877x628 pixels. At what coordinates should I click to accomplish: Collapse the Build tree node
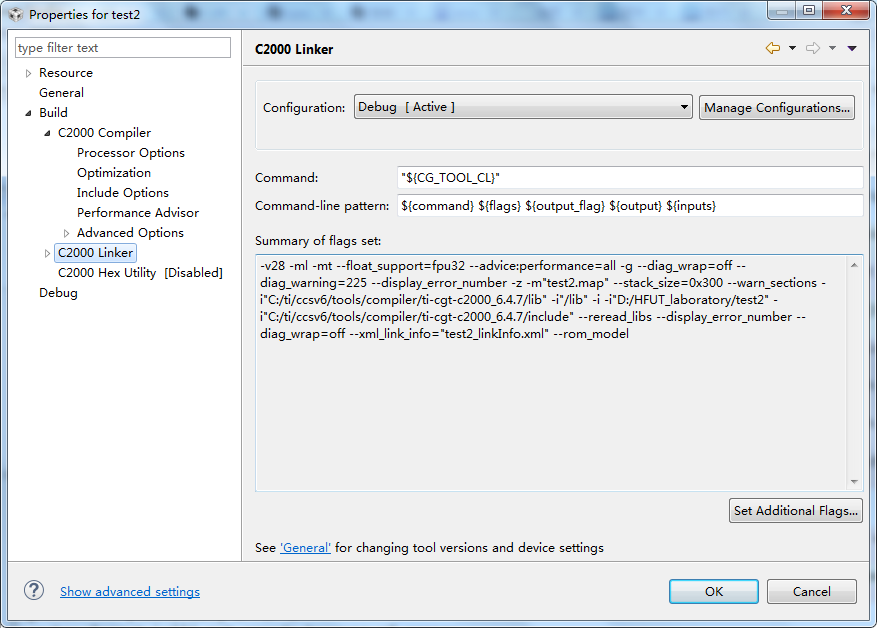28,113
